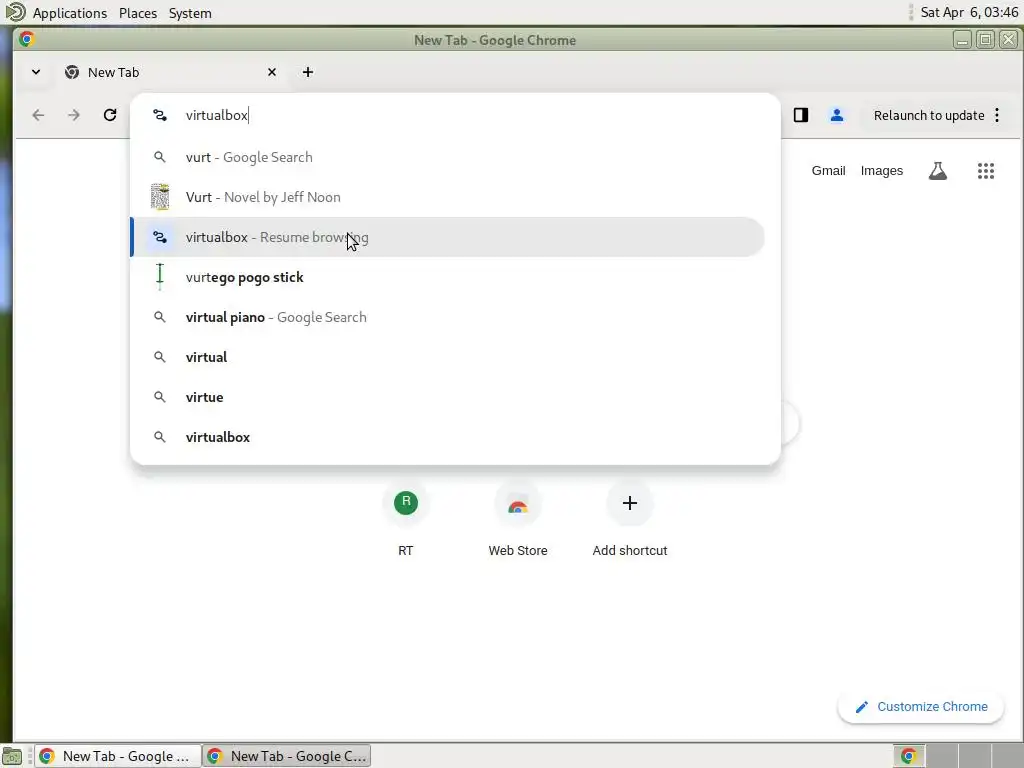Image resolution: width=1024 pixels, height=768 pixels.
Task: Select 'vurtego pogo stick' suggestion
Action: pos(448,277)
